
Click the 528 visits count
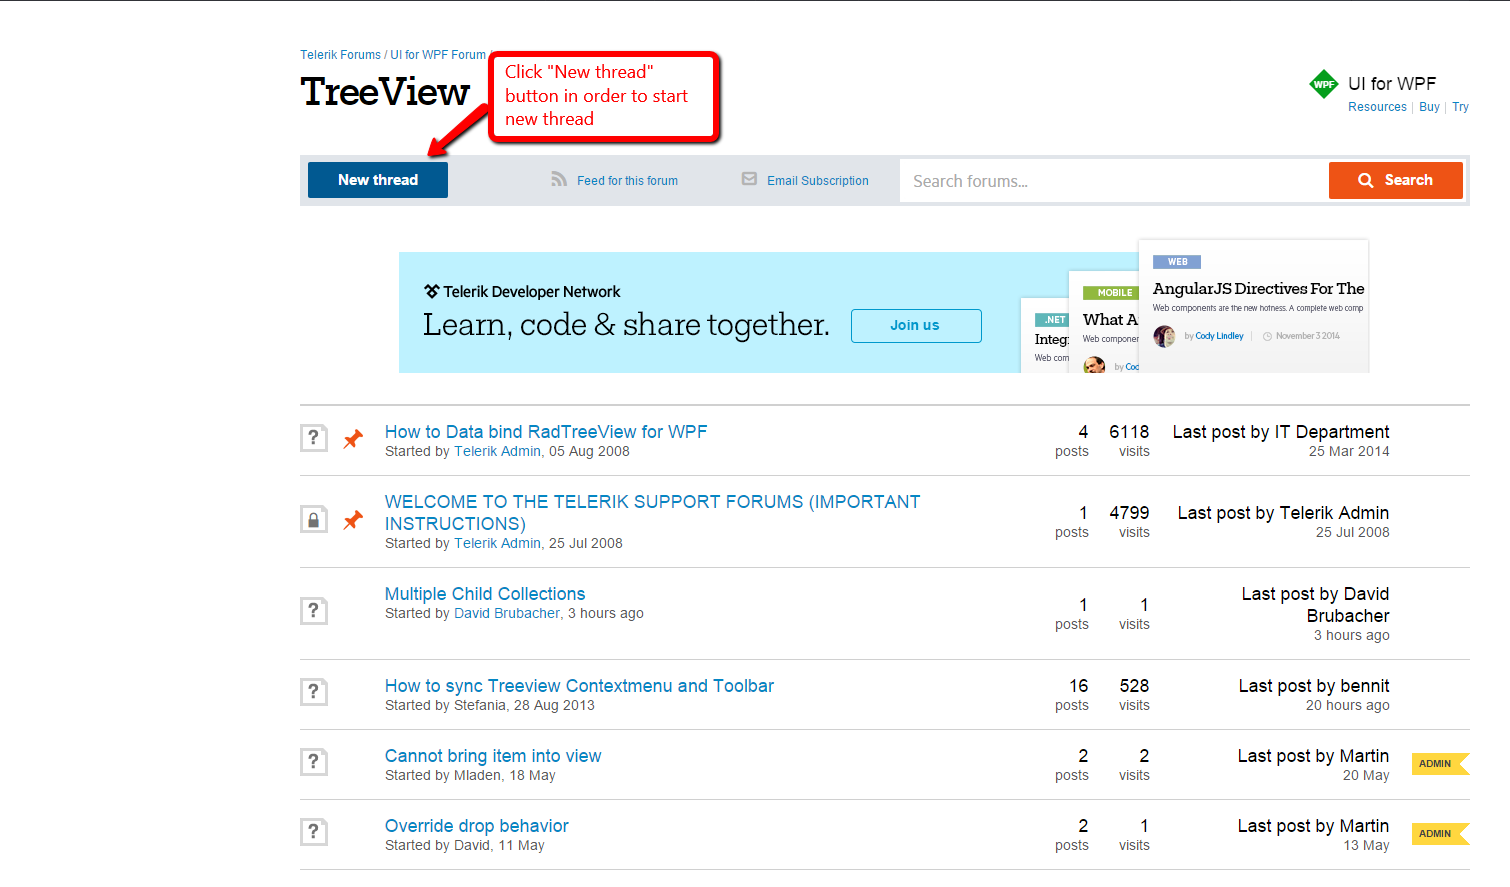click(x=1134, y=686)
